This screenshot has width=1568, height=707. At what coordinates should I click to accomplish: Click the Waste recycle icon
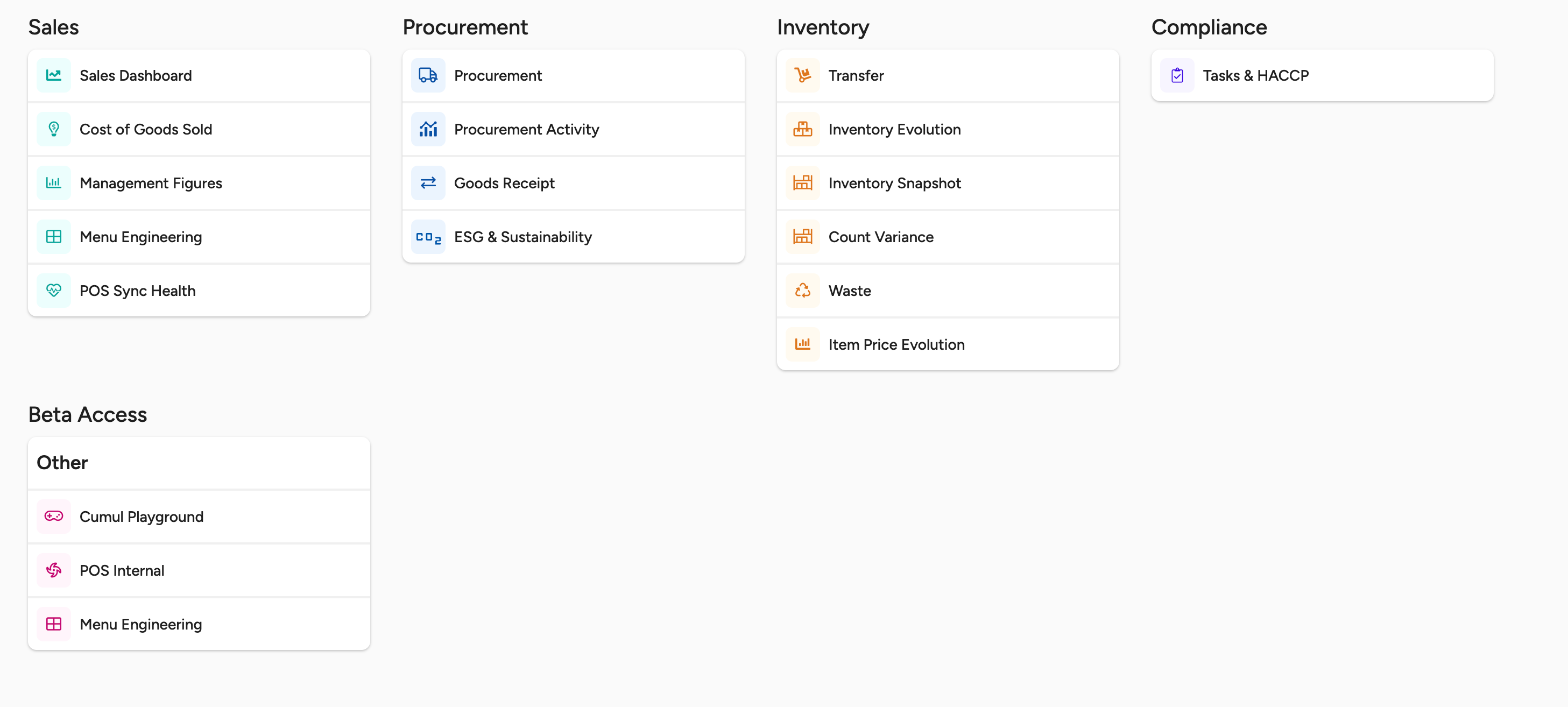tap(802, 291)
